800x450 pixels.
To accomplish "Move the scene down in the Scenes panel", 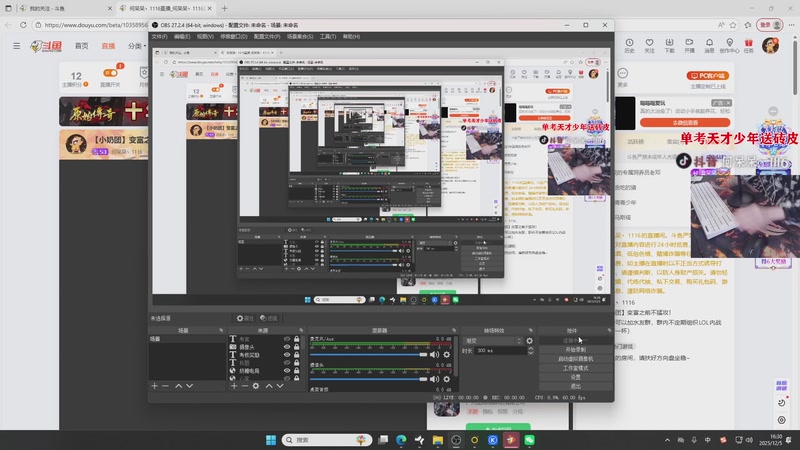I will [189, 386].
